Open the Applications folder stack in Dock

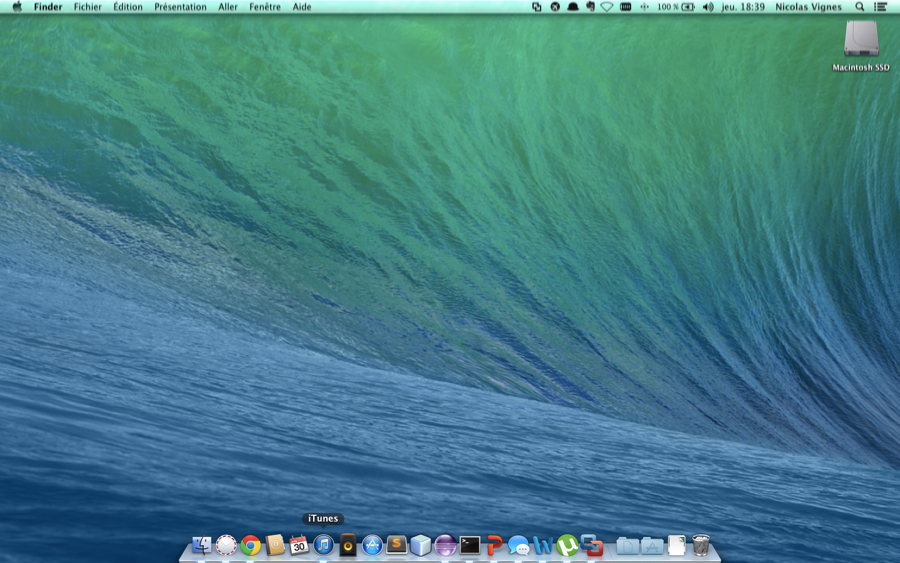(652, 545)
